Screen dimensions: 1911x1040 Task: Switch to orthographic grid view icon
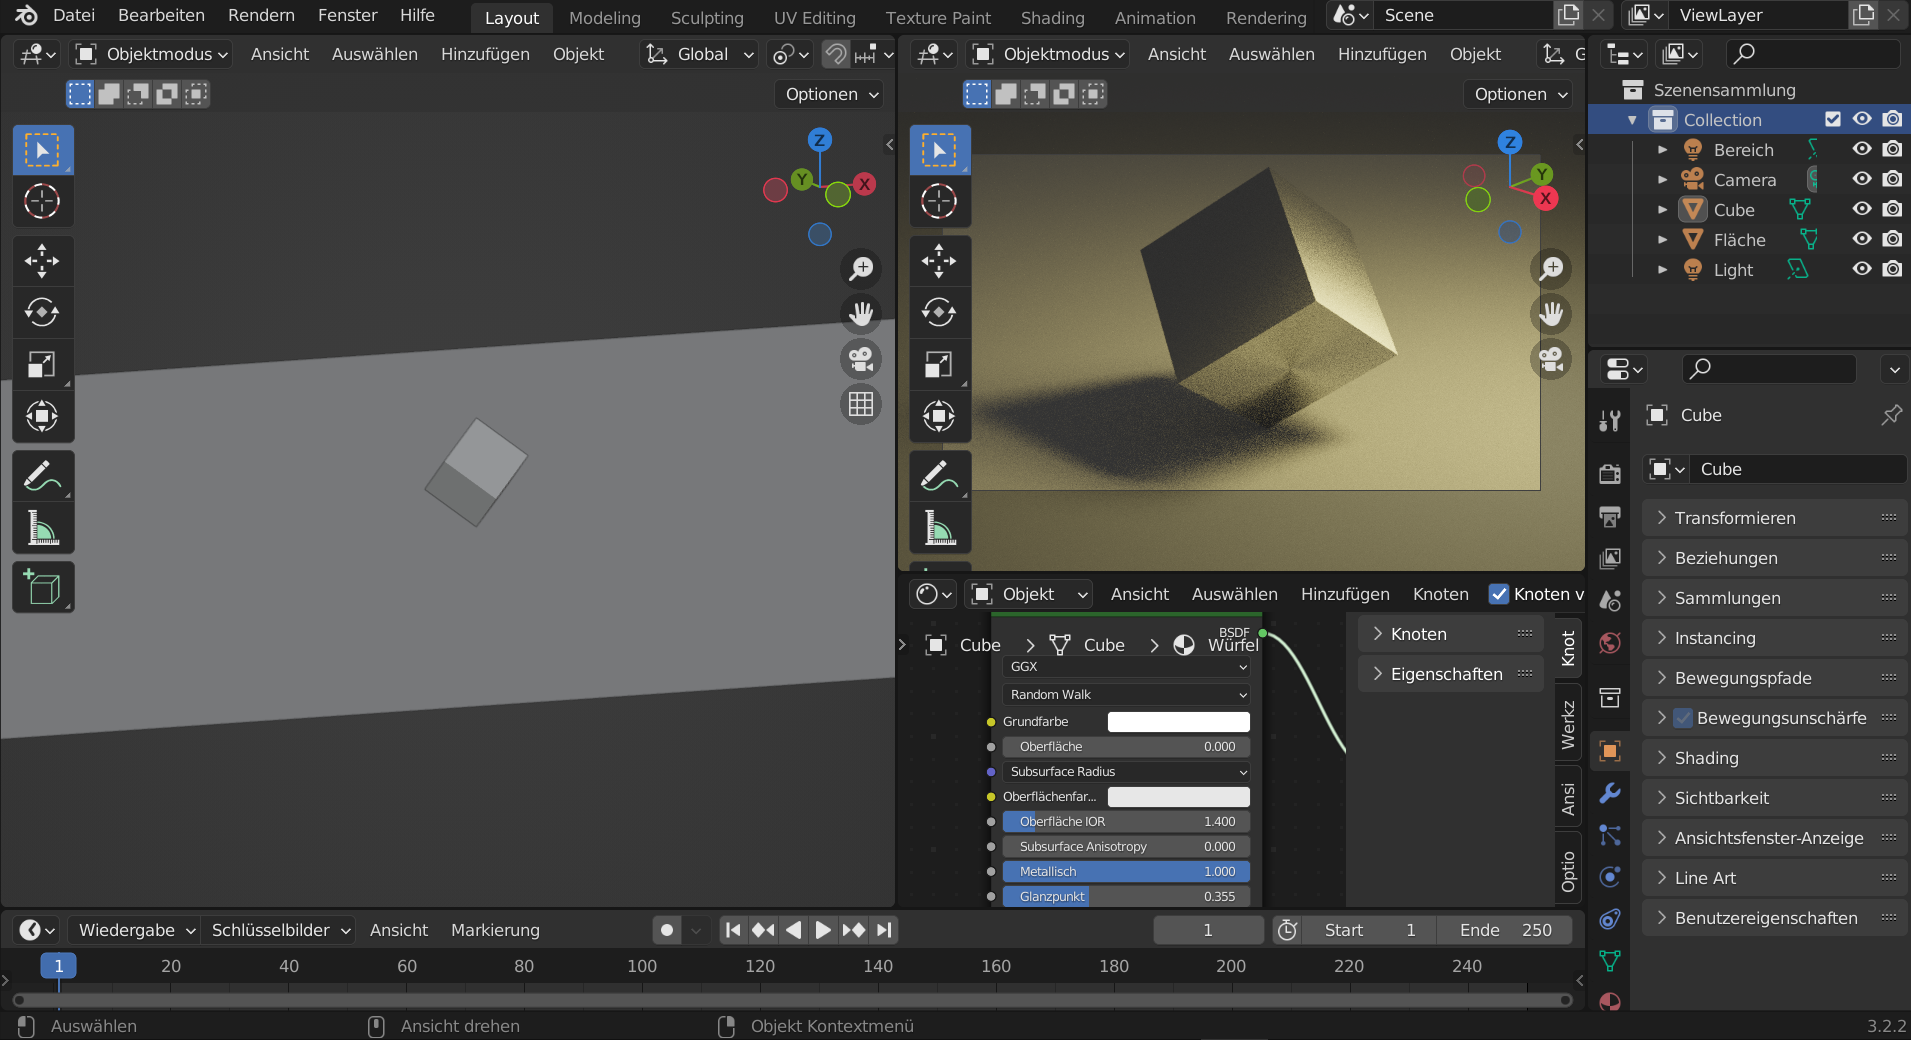point(860,404)
